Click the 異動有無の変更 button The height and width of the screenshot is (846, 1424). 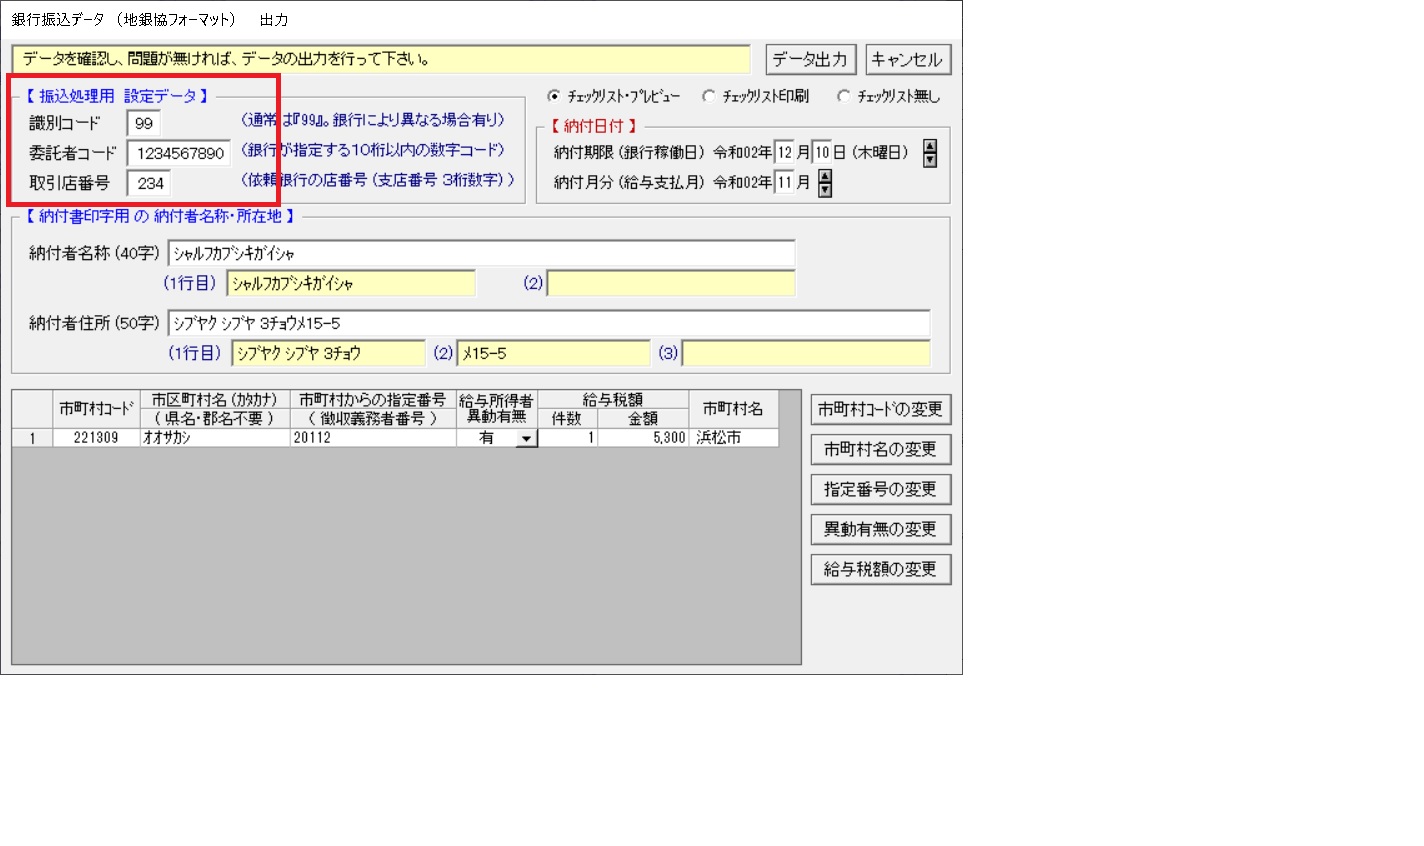pos(880,529)
